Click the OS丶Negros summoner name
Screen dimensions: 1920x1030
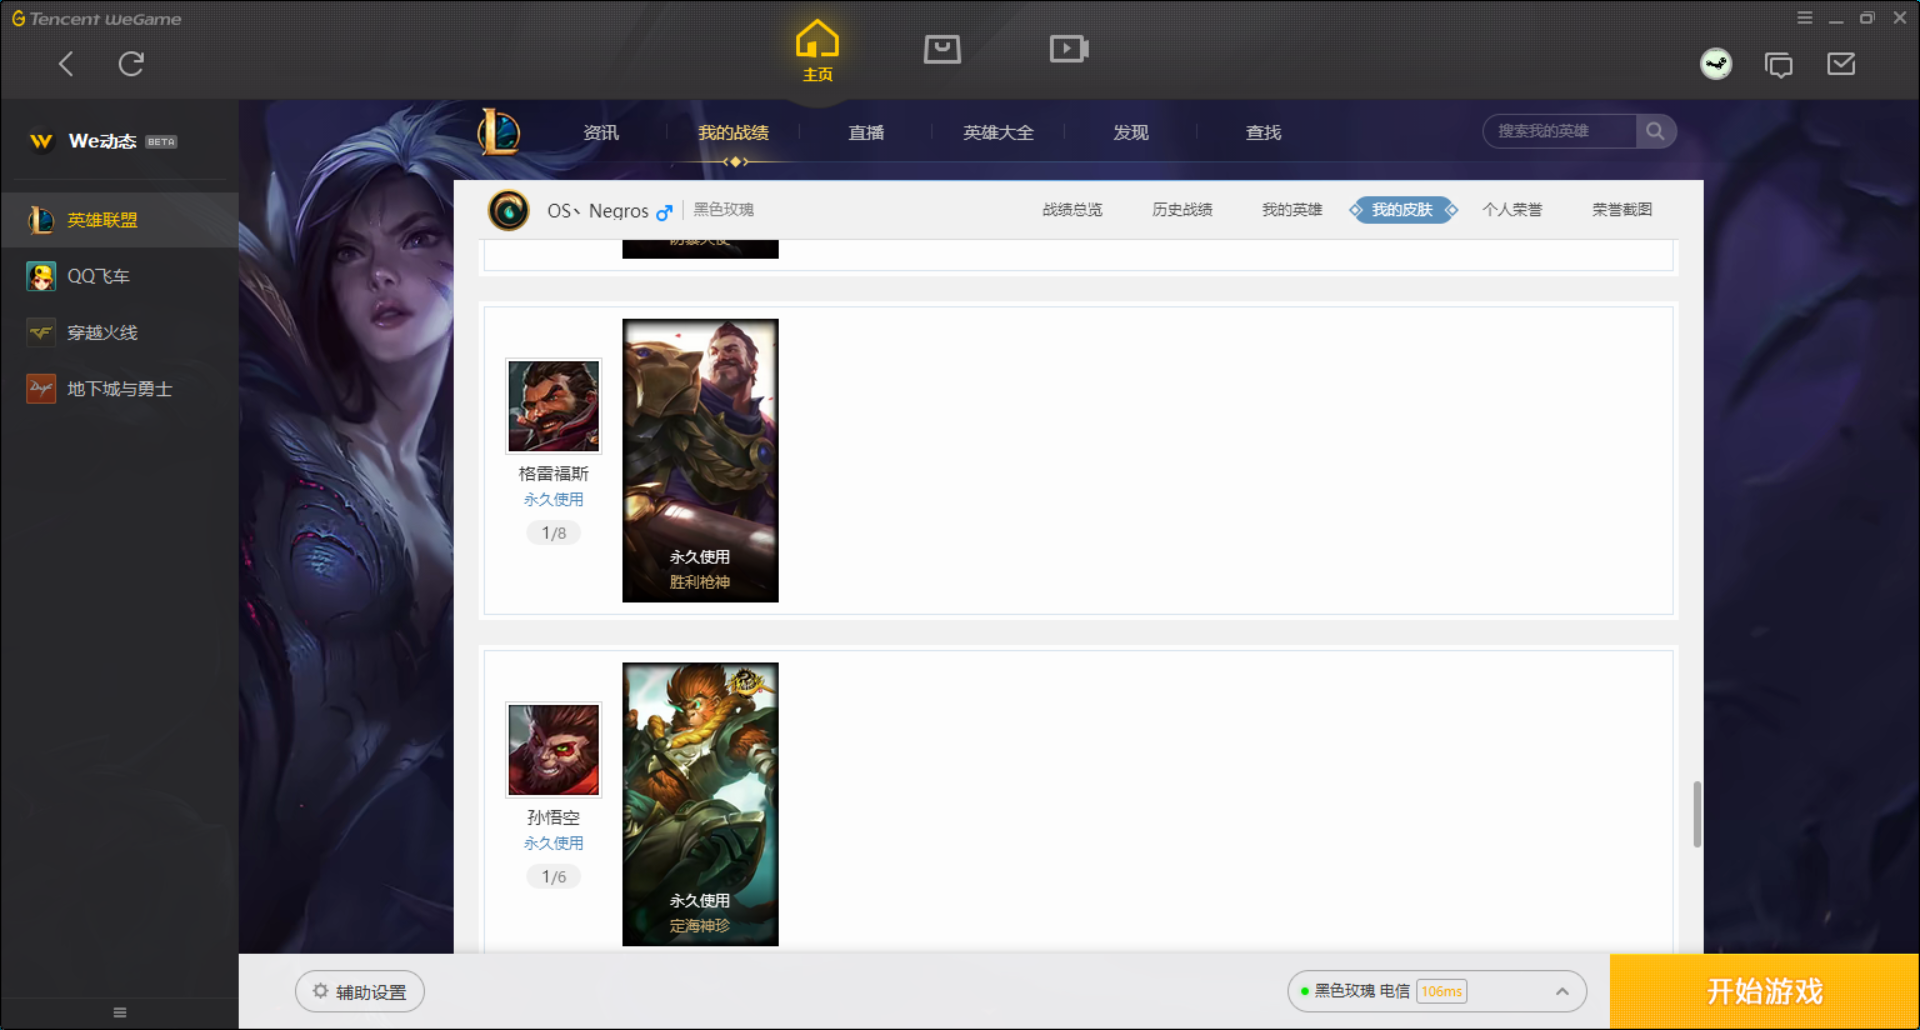pos(597,210)
